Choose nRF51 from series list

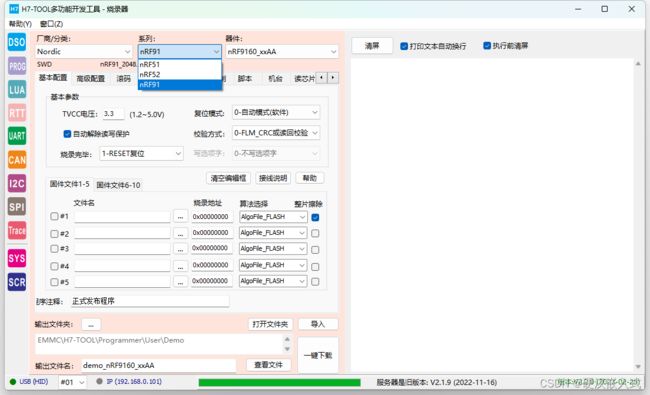(179, 64)
